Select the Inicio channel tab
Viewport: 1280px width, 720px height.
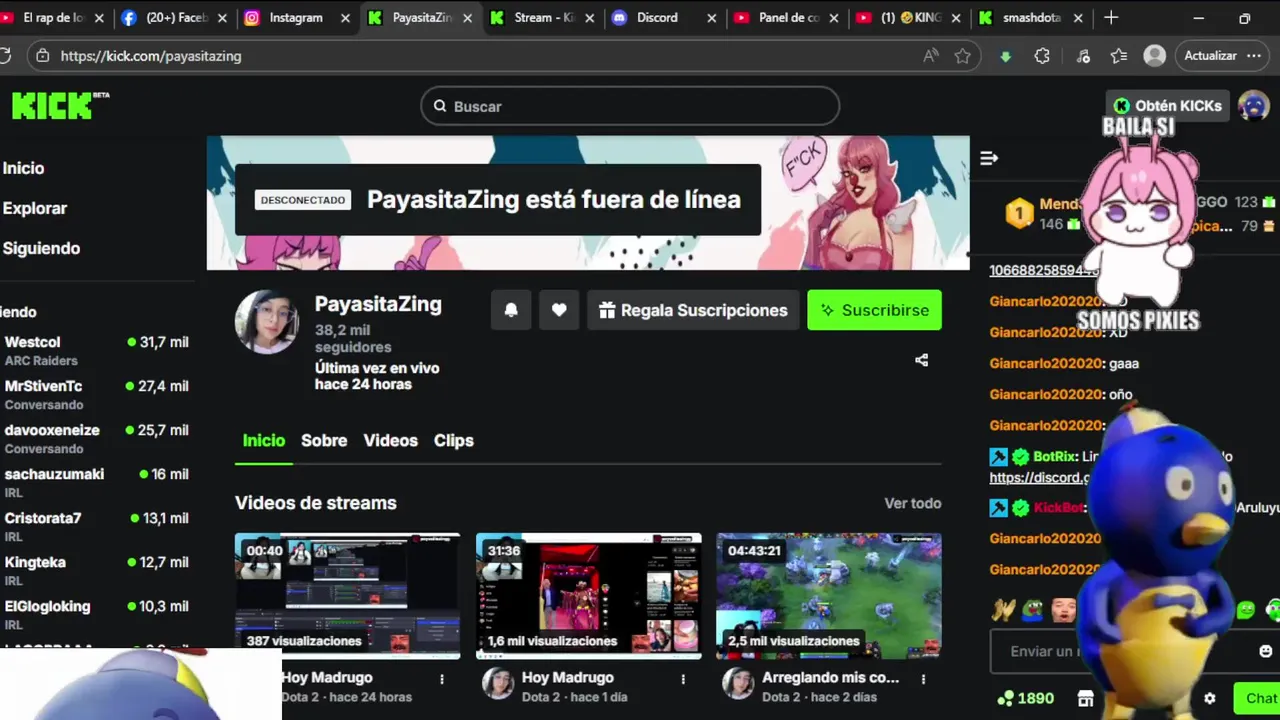point(264,440)
